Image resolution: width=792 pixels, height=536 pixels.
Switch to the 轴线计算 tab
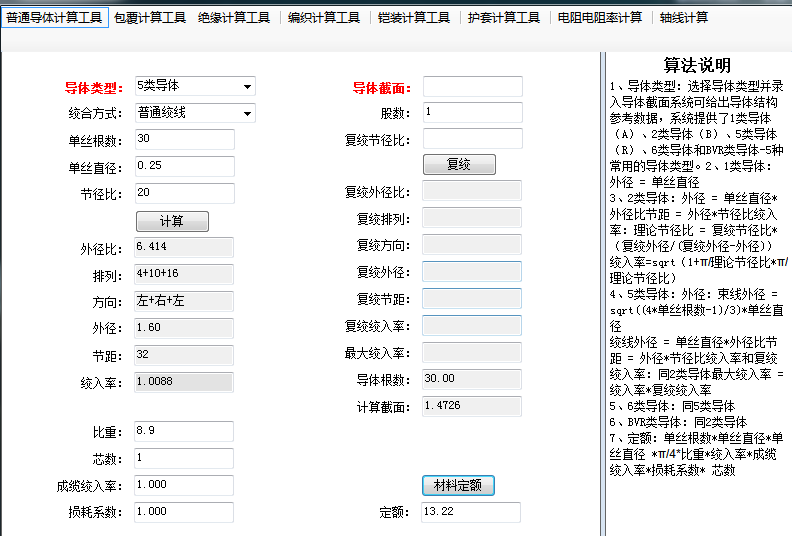click(684, 18)
